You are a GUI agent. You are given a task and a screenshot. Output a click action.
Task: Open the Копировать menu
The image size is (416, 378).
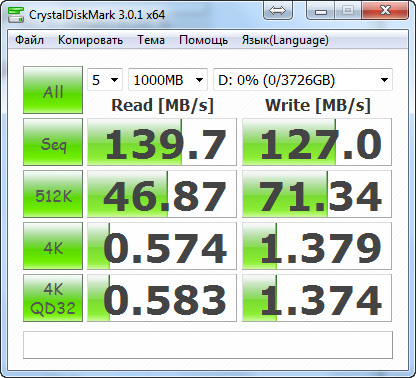click(90, 40)
